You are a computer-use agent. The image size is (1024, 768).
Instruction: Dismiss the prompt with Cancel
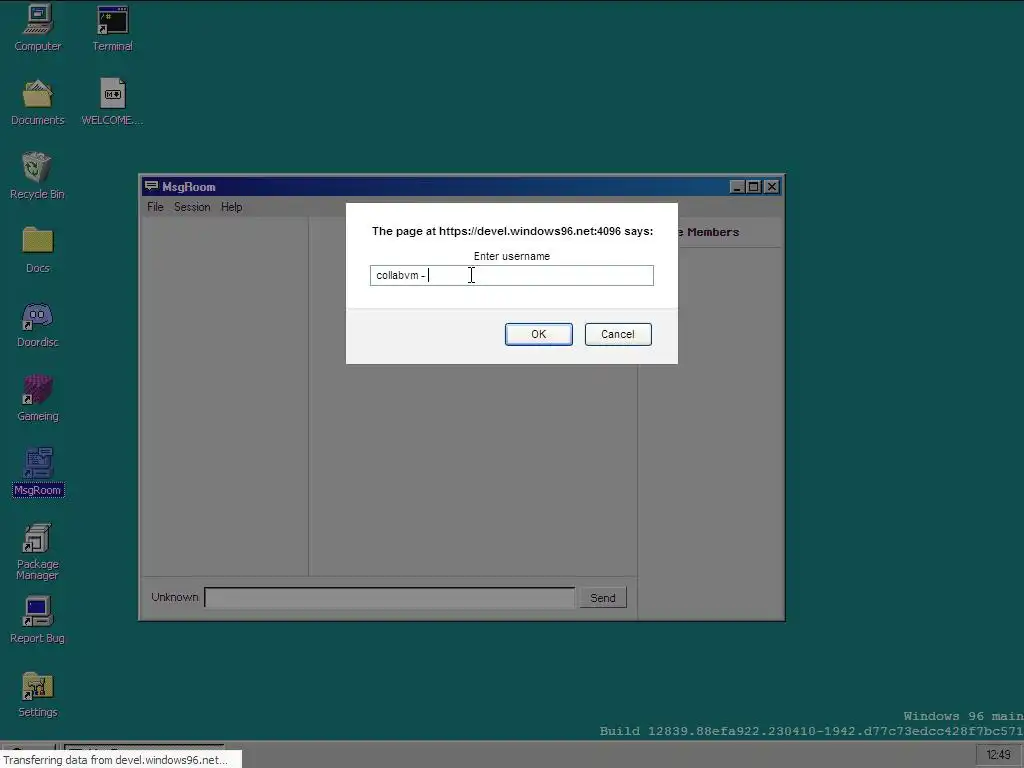pyautogui.click(x=618, y=334)
